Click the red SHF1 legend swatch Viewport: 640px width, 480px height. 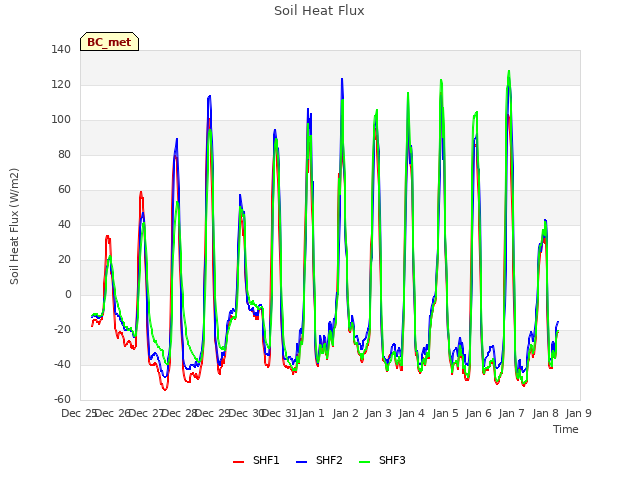click(238, 462)
